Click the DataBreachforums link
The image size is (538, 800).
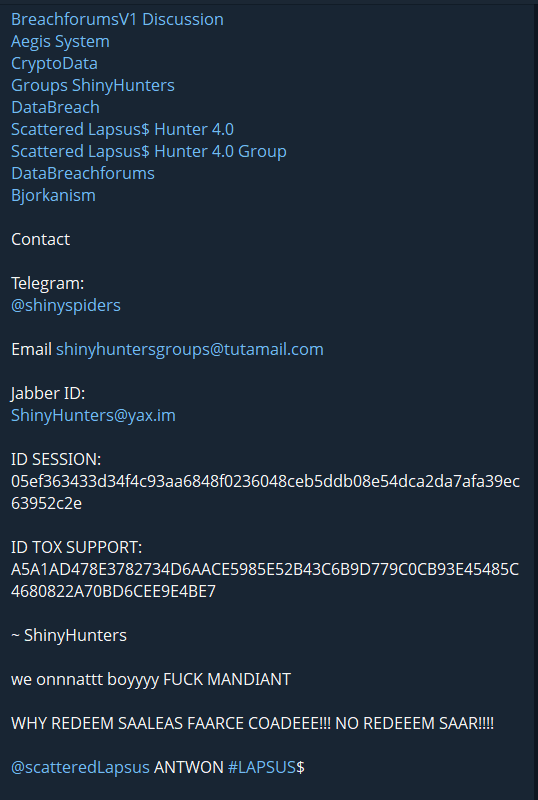(83, 173)
